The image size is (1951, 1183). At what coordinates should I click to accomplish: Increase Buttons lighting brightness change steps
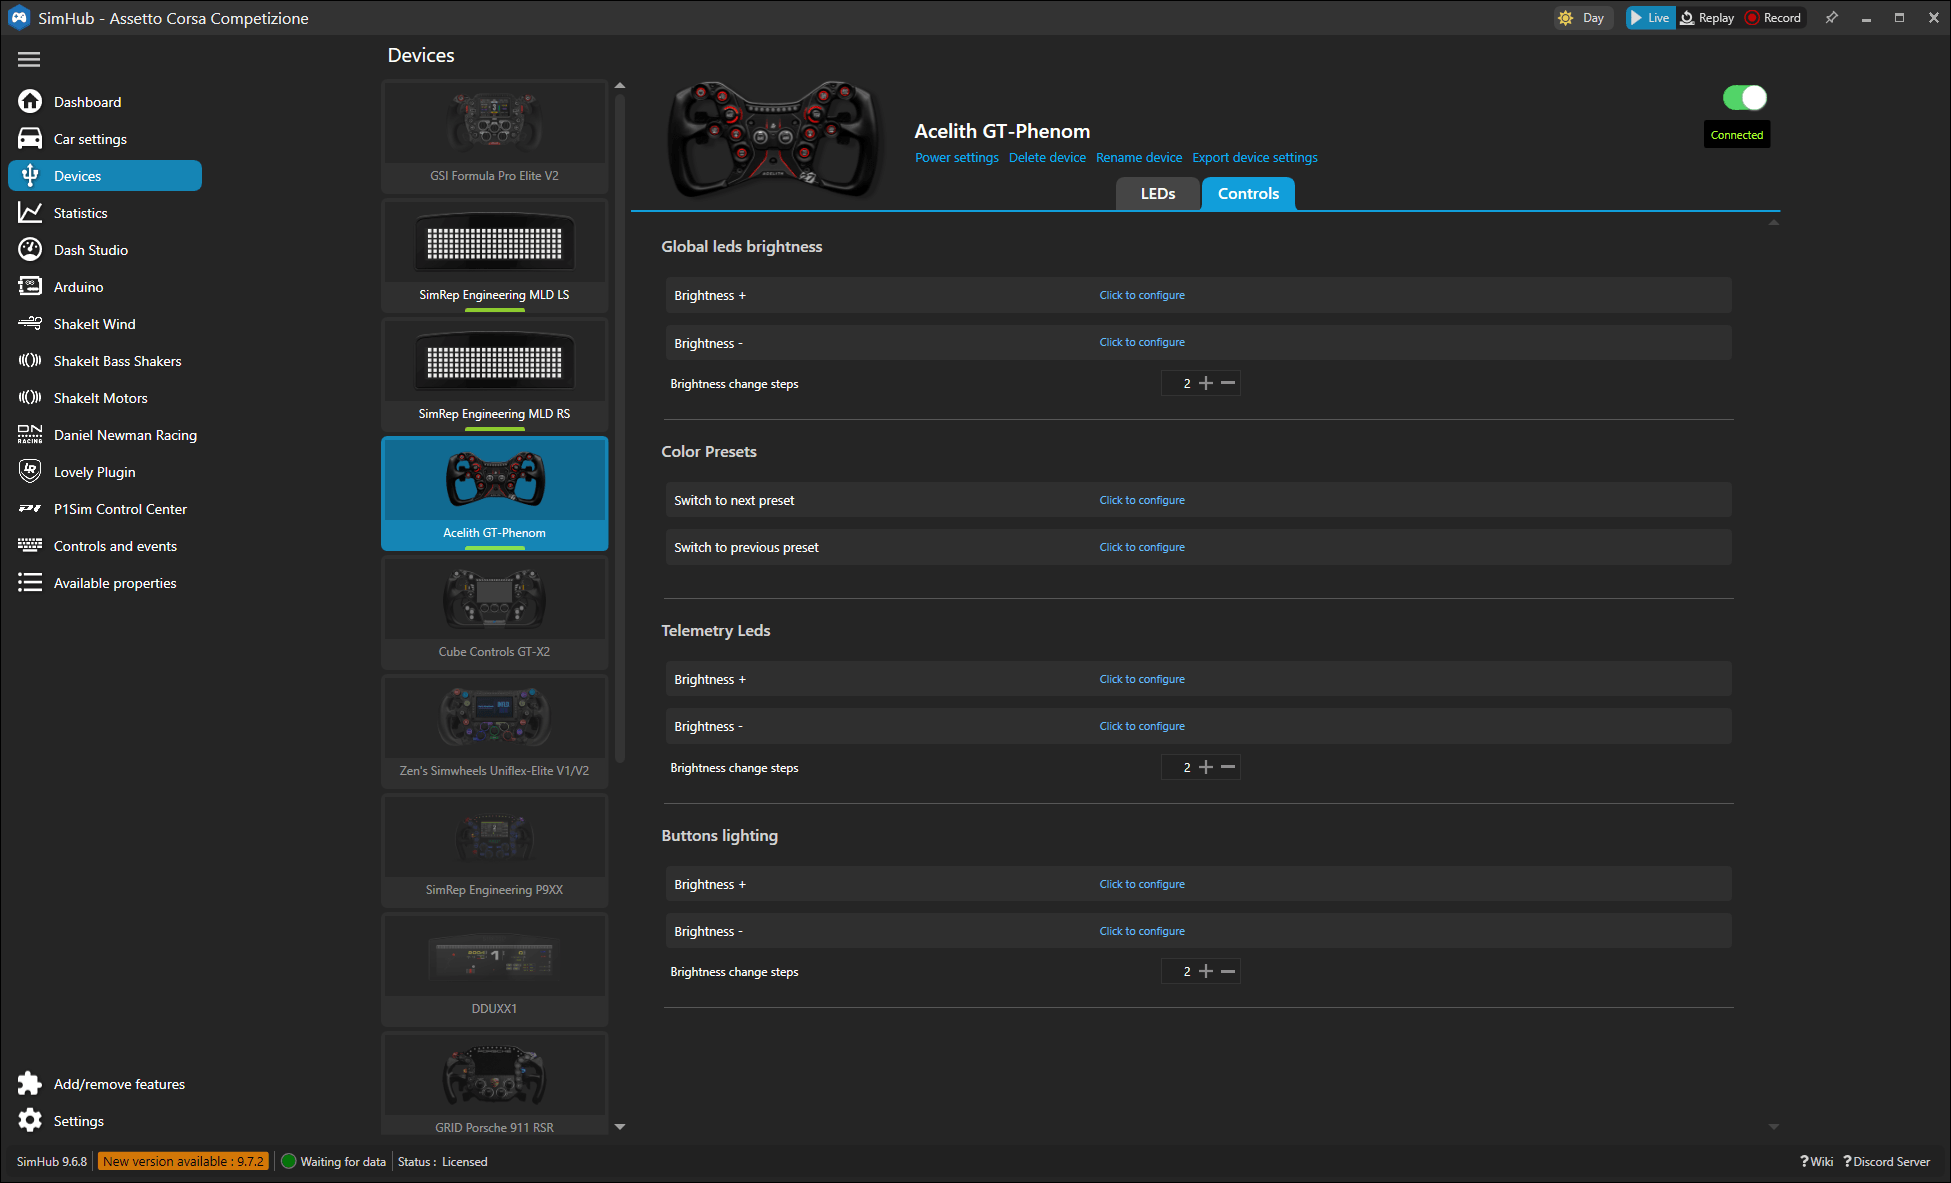(x=1206, y=972)
